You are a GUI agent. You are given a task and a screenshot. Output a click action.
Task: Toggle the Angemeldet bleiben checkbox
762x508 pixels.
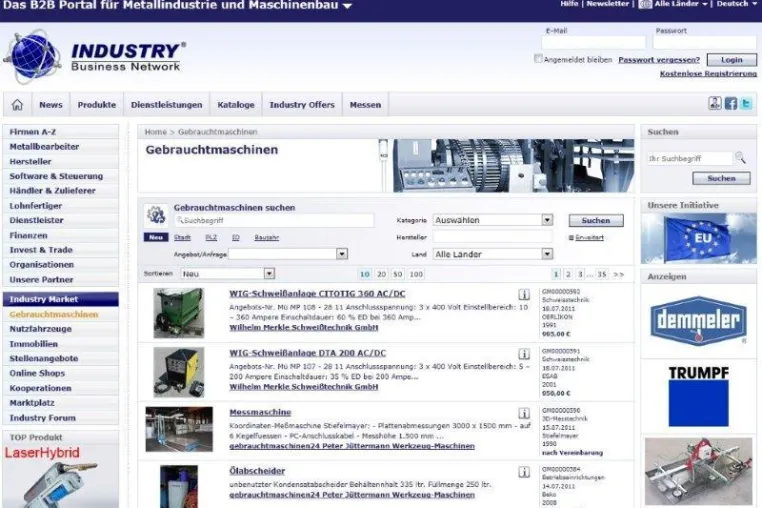(537, 59)
